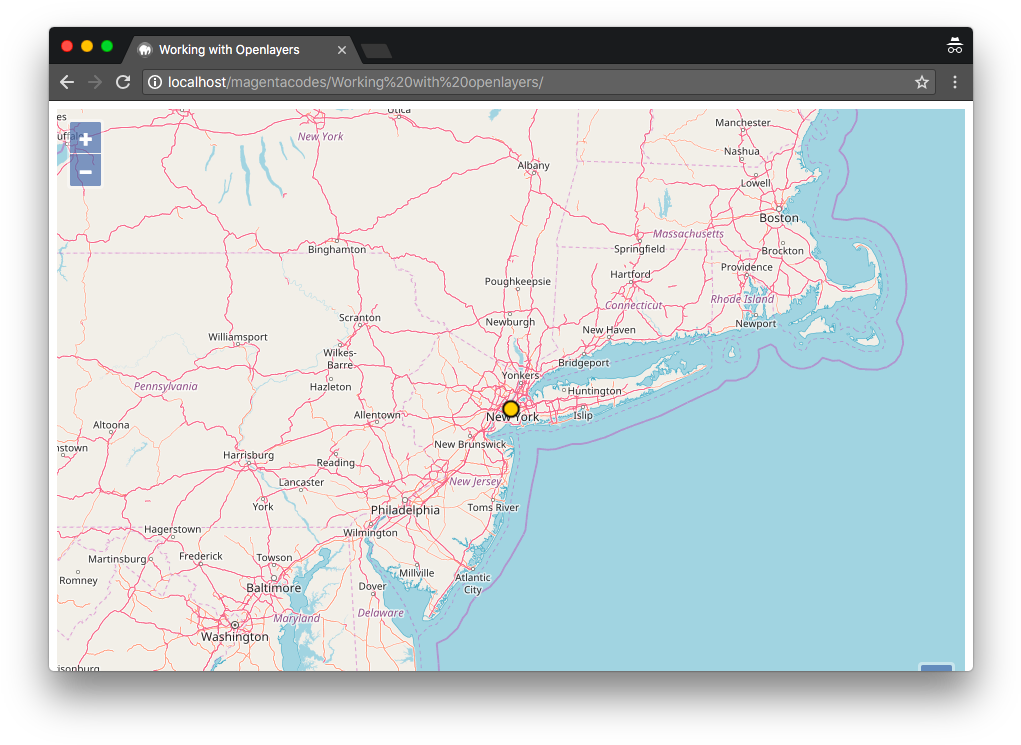Viewport: 1021px width, 745px height.
Task: Click the green fullscreen window button
Action: [107, 46]
